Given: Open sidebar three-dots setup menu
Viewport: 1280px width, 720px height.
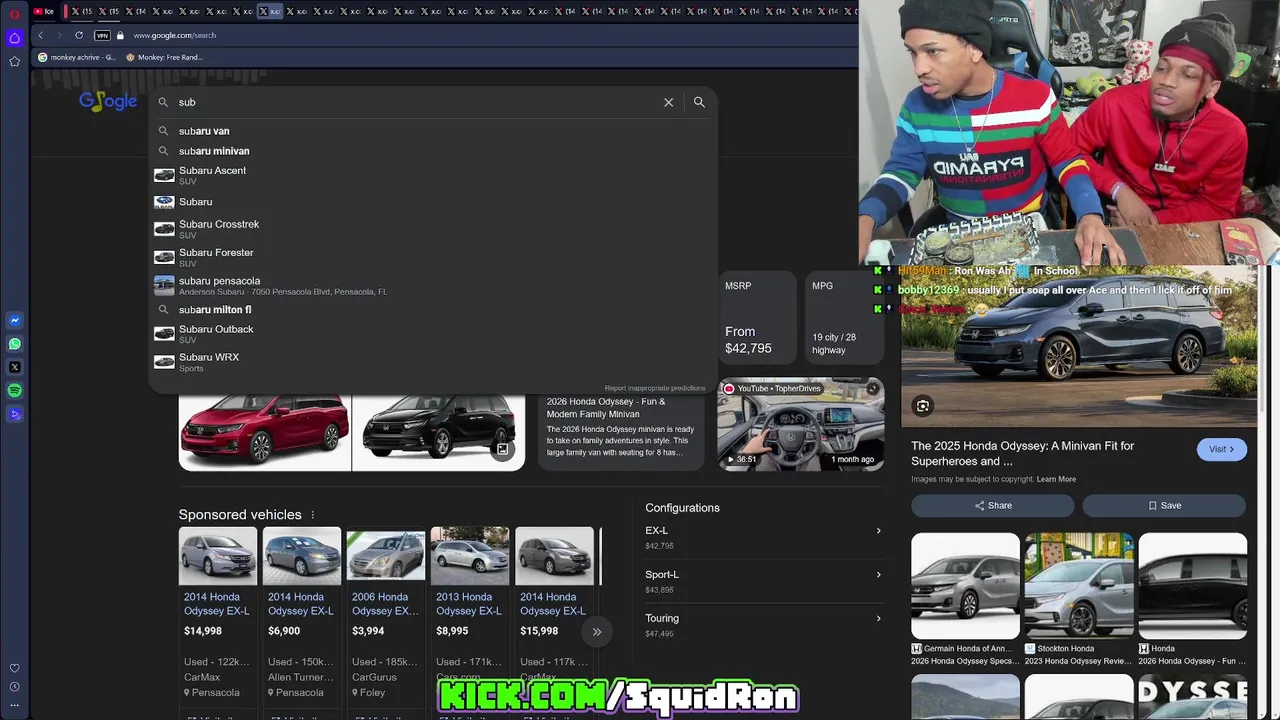Looking at the screenshot, I should [14, 706].
